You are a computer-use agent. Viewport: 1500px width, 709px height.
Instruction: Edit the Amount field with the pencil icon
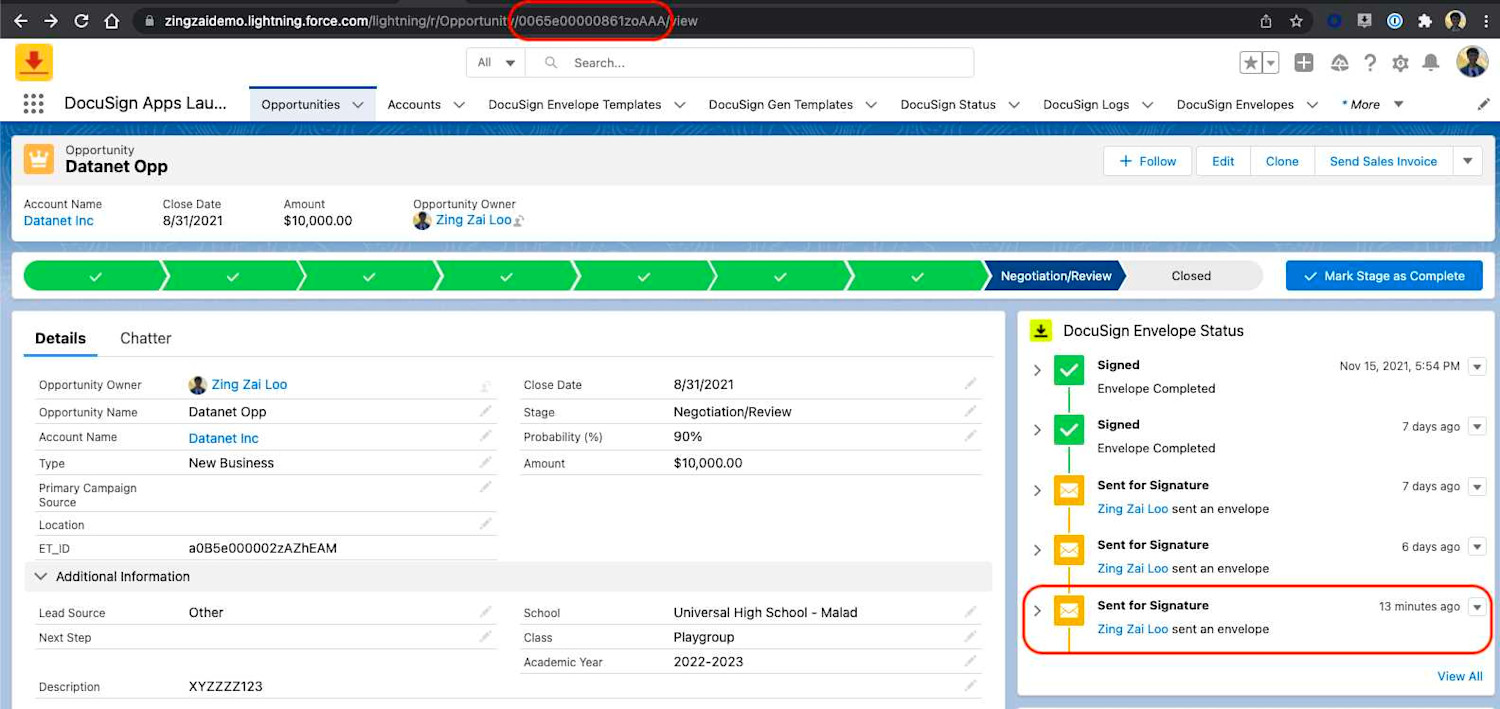[969, 463]
